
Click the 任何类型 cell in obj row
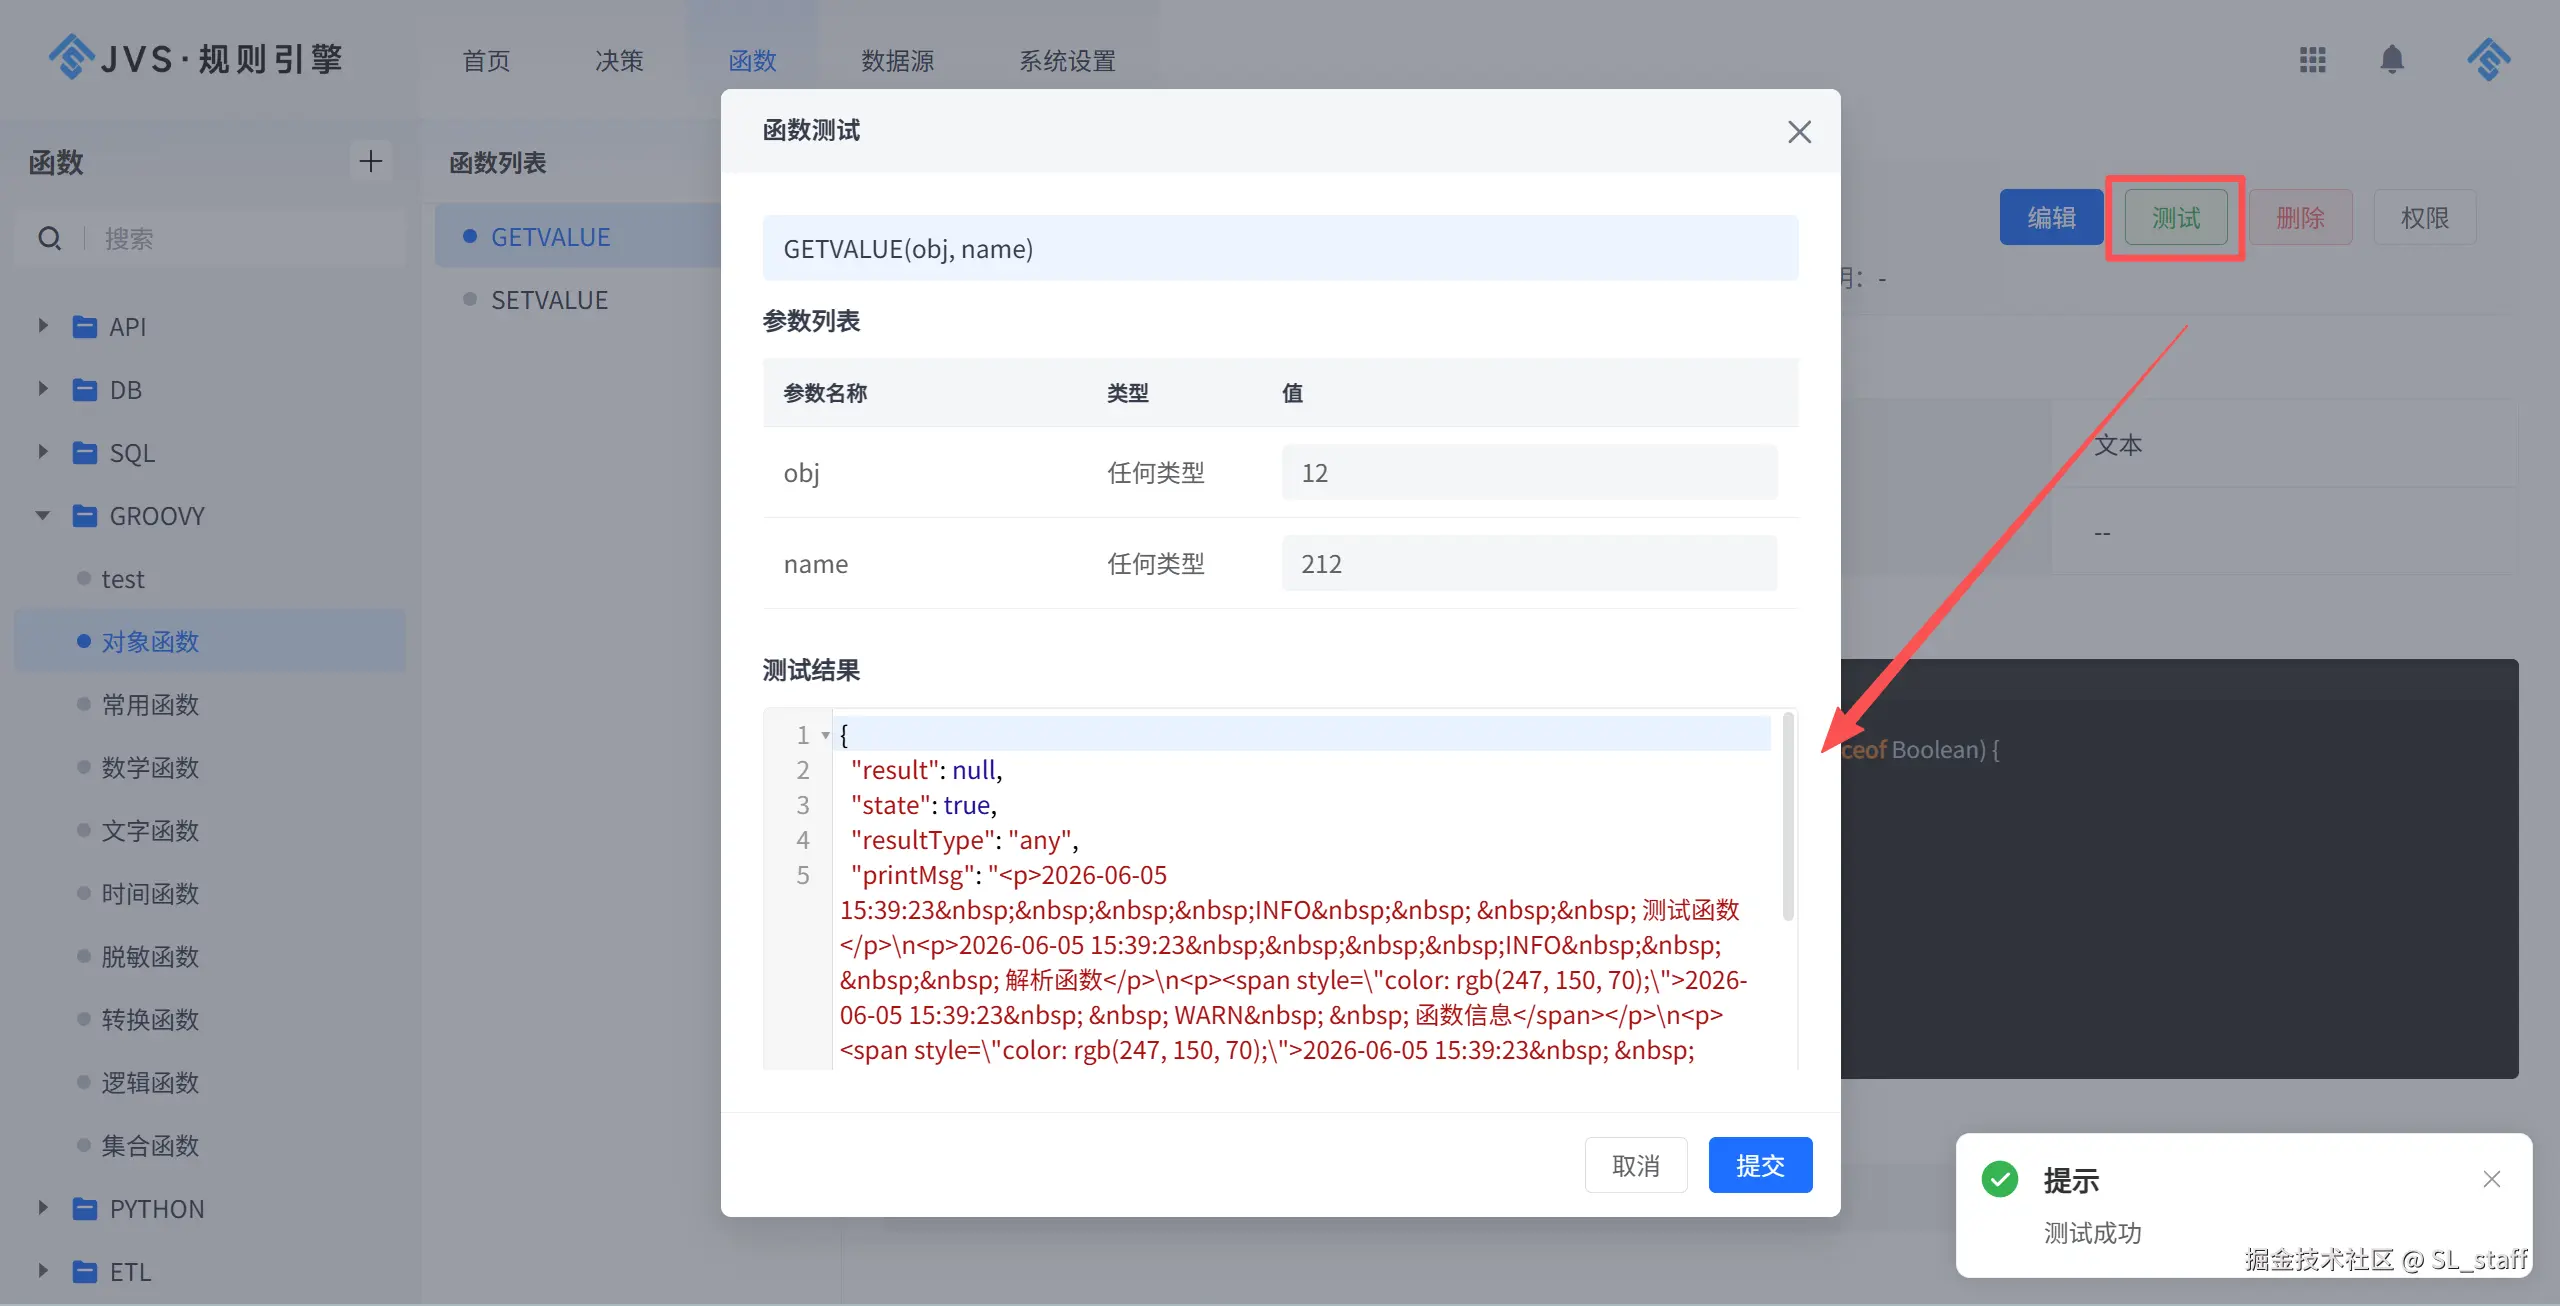pyautogui.click(x=1156, y=472)
